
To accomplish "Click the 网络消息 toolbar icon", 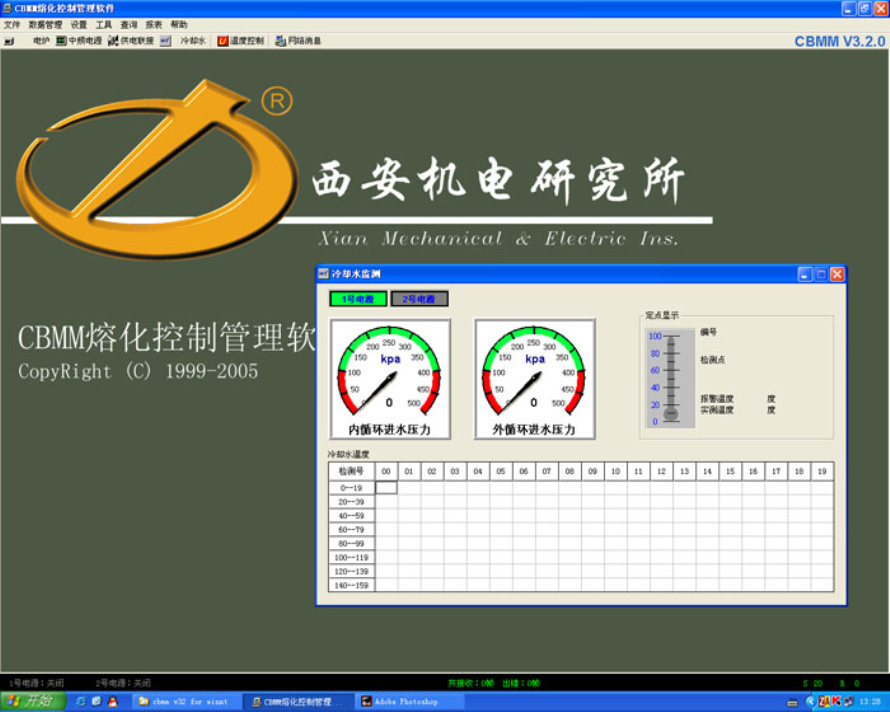I will [x=280, y=41].
